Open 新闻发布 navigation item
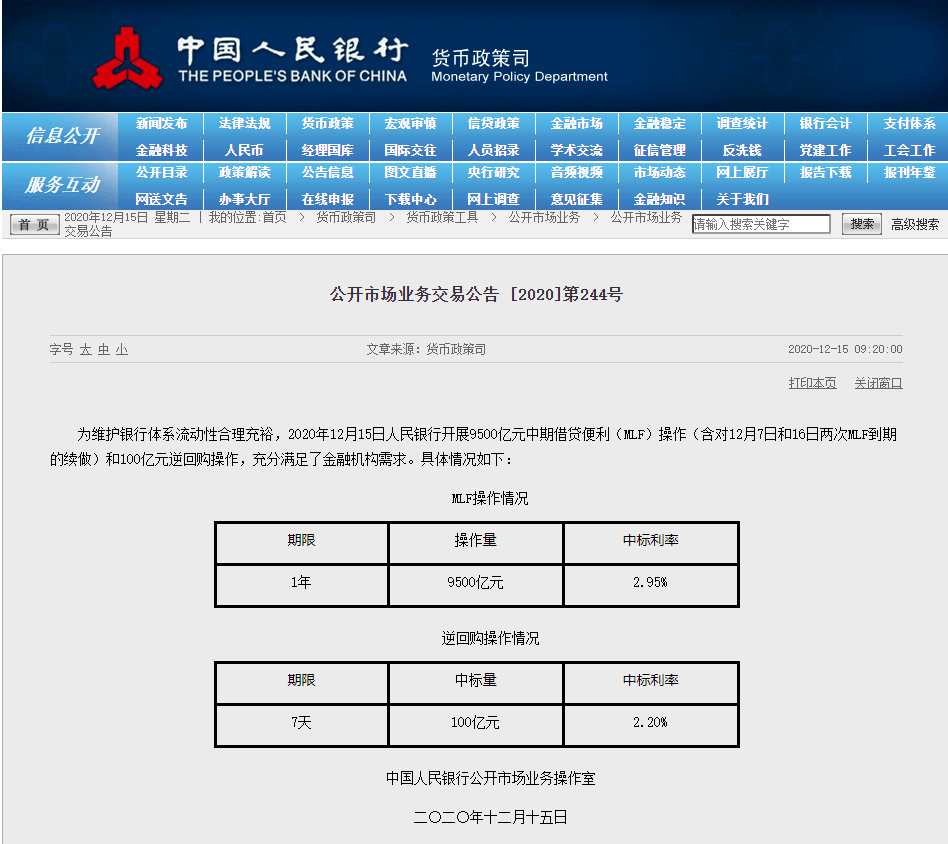This screenshot has height=844, width=948. (x=161, y=123)
